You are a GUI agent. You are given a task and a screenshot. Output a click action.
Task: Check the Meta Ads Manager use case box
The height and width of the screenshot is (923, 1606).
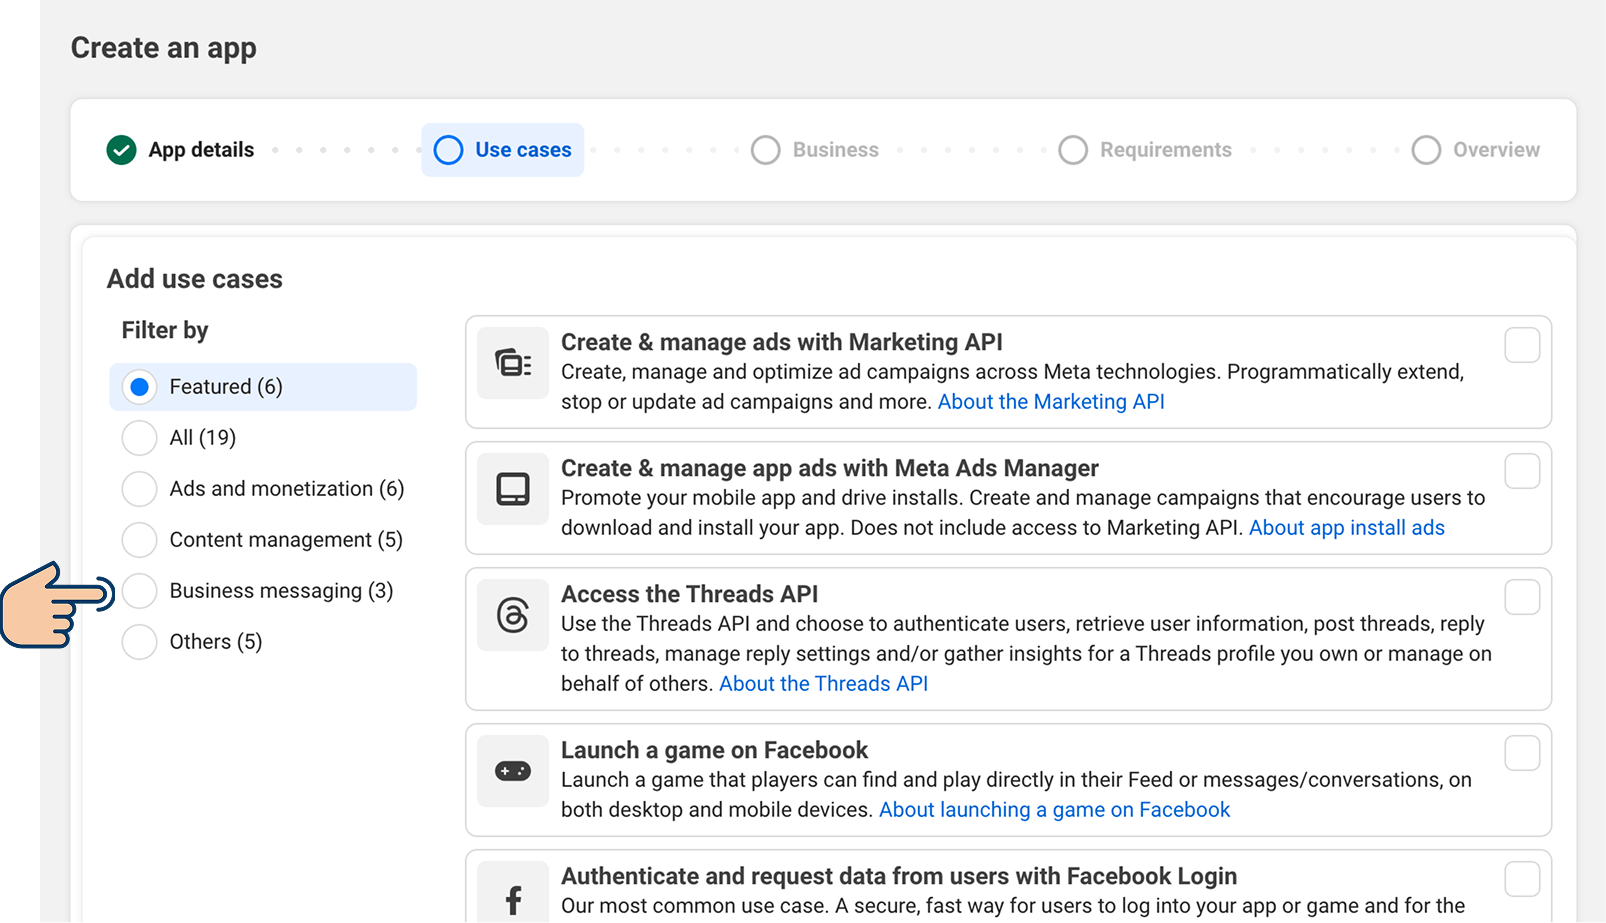[1522, 471]
